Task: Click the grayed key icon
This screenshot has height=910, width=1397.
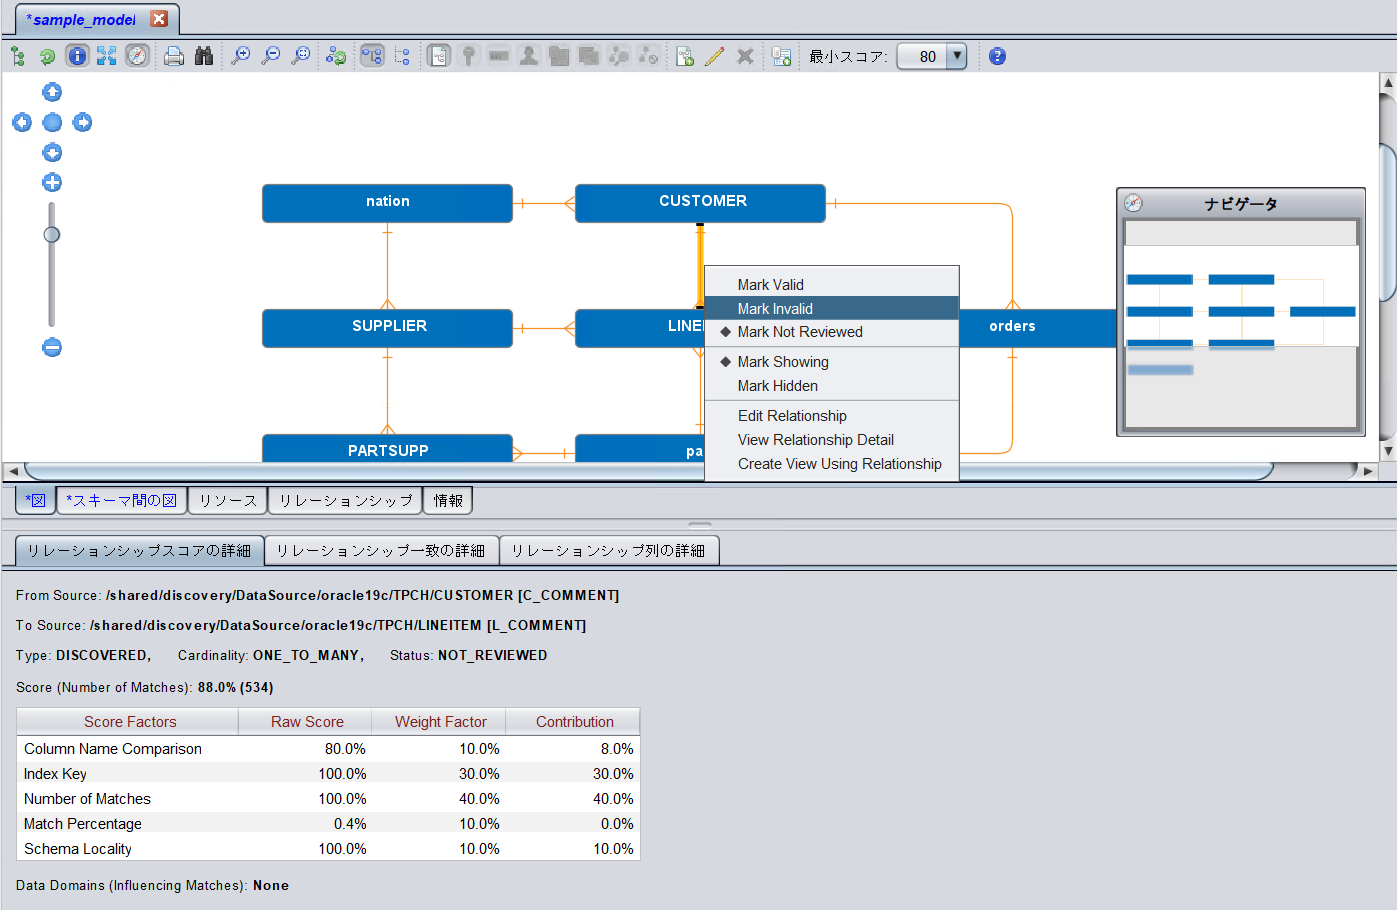Action: click(x=468, y=56)
